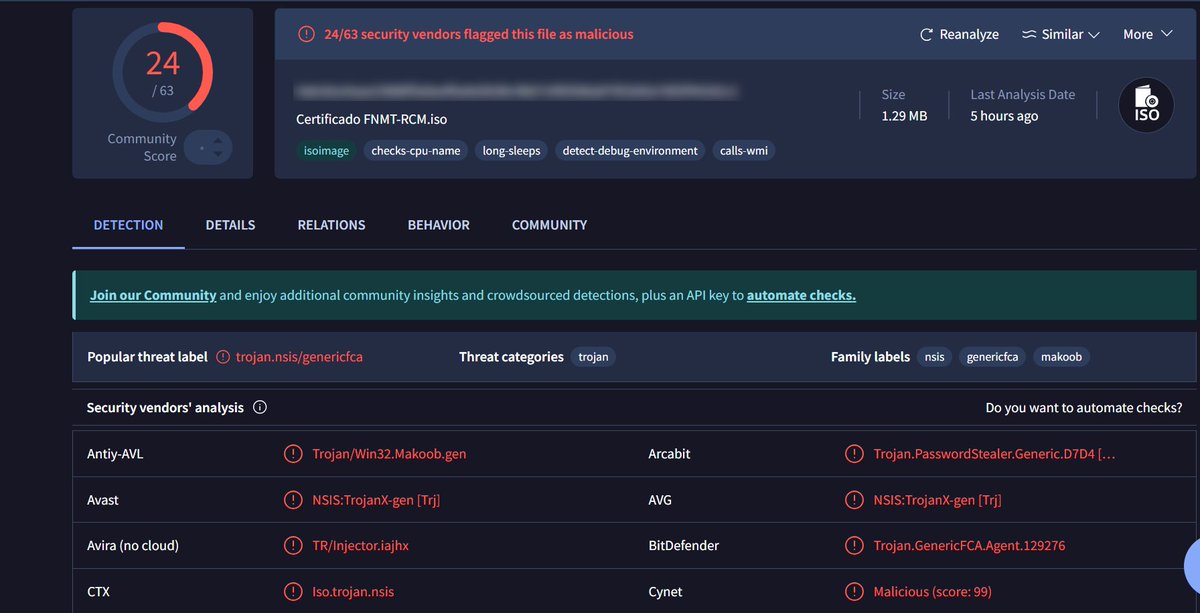Open the More dropdown menu
This screenshot has height=613, width=1200.
click(x=1146, y=34)
